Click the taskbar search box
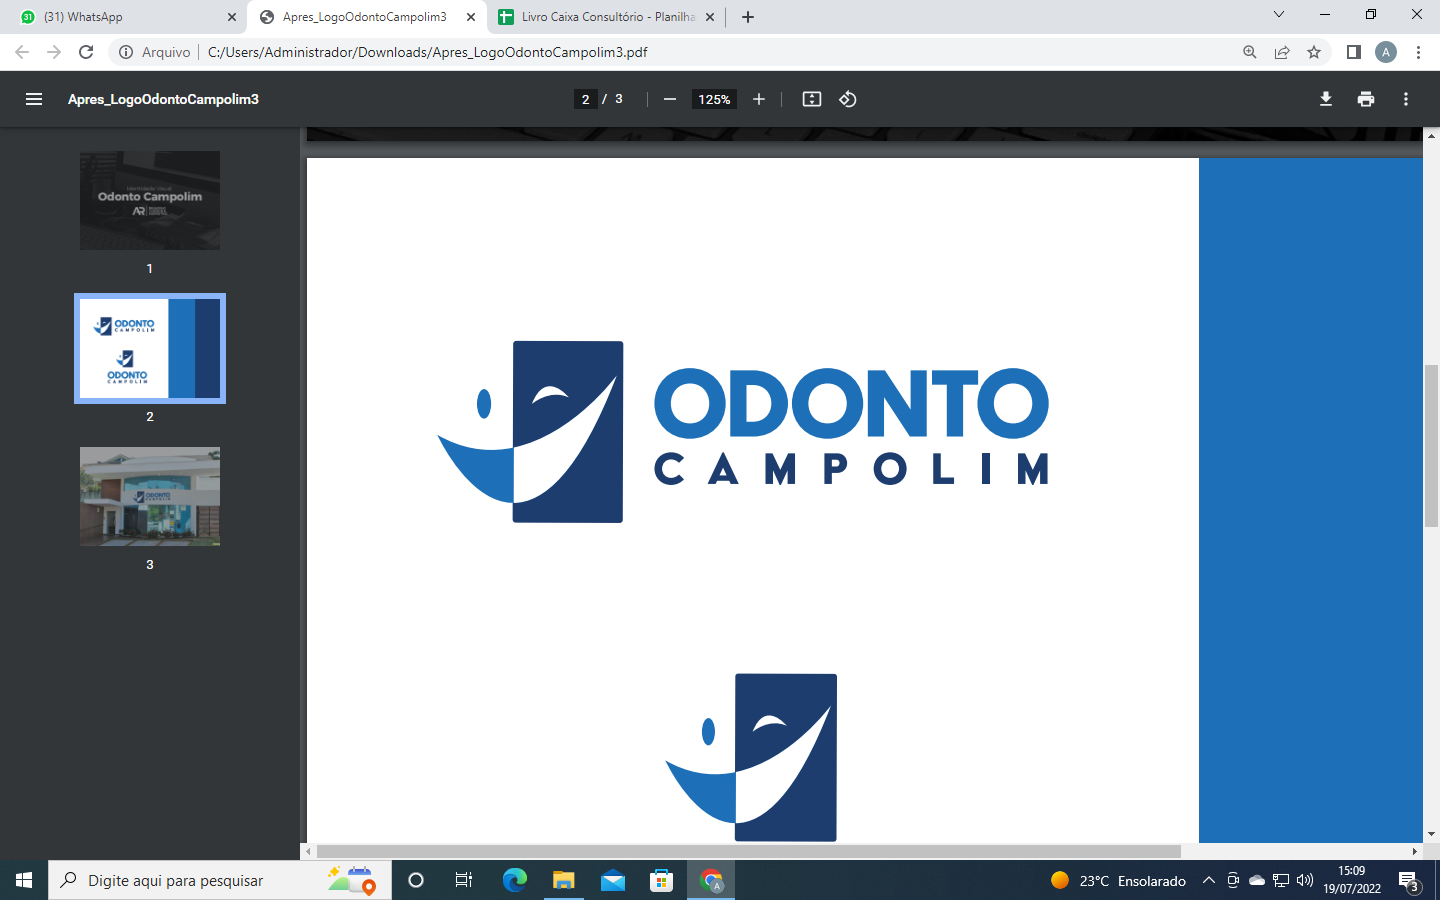Viewport: 1440px width, 900px height. [220, 880]
